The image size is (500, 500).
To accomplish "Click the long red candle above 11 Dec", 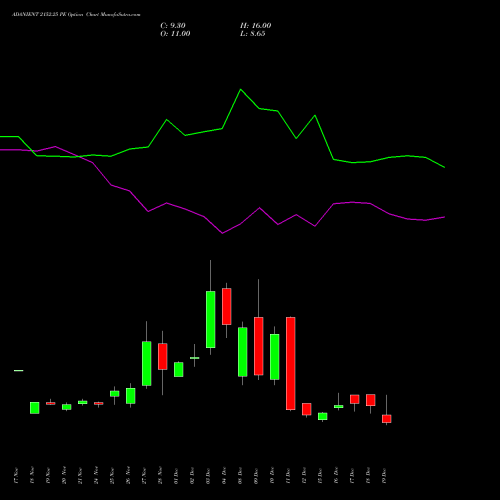I will pyautogui.click(x=291, y=363).
